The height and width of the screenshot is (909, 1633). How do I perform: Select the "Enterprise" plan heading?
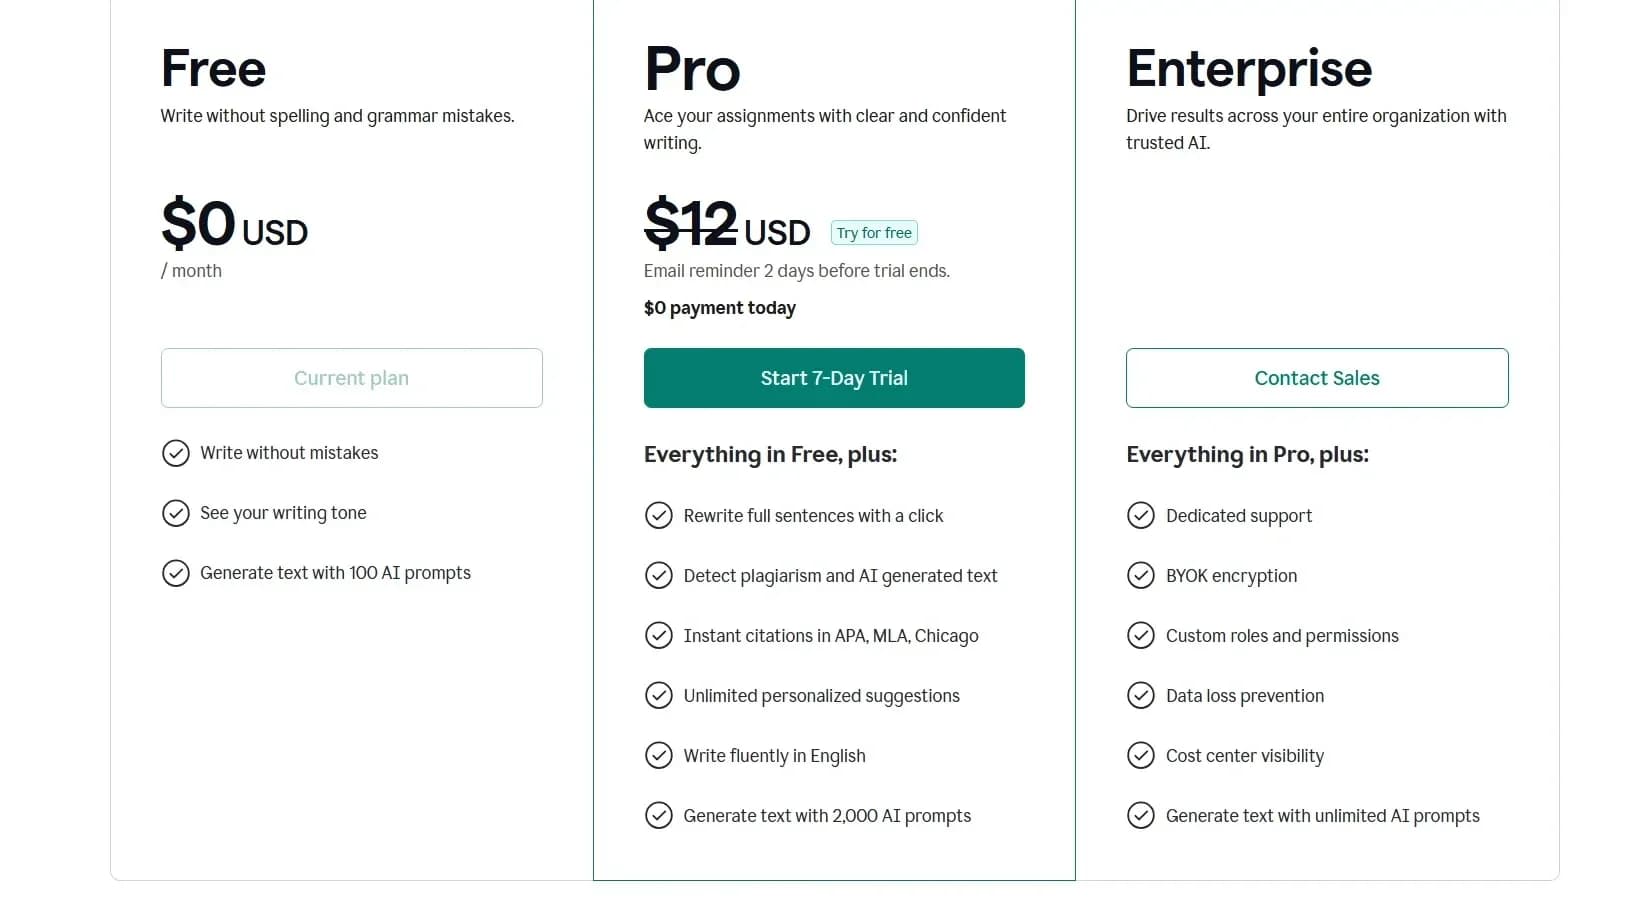[1249, 67]
